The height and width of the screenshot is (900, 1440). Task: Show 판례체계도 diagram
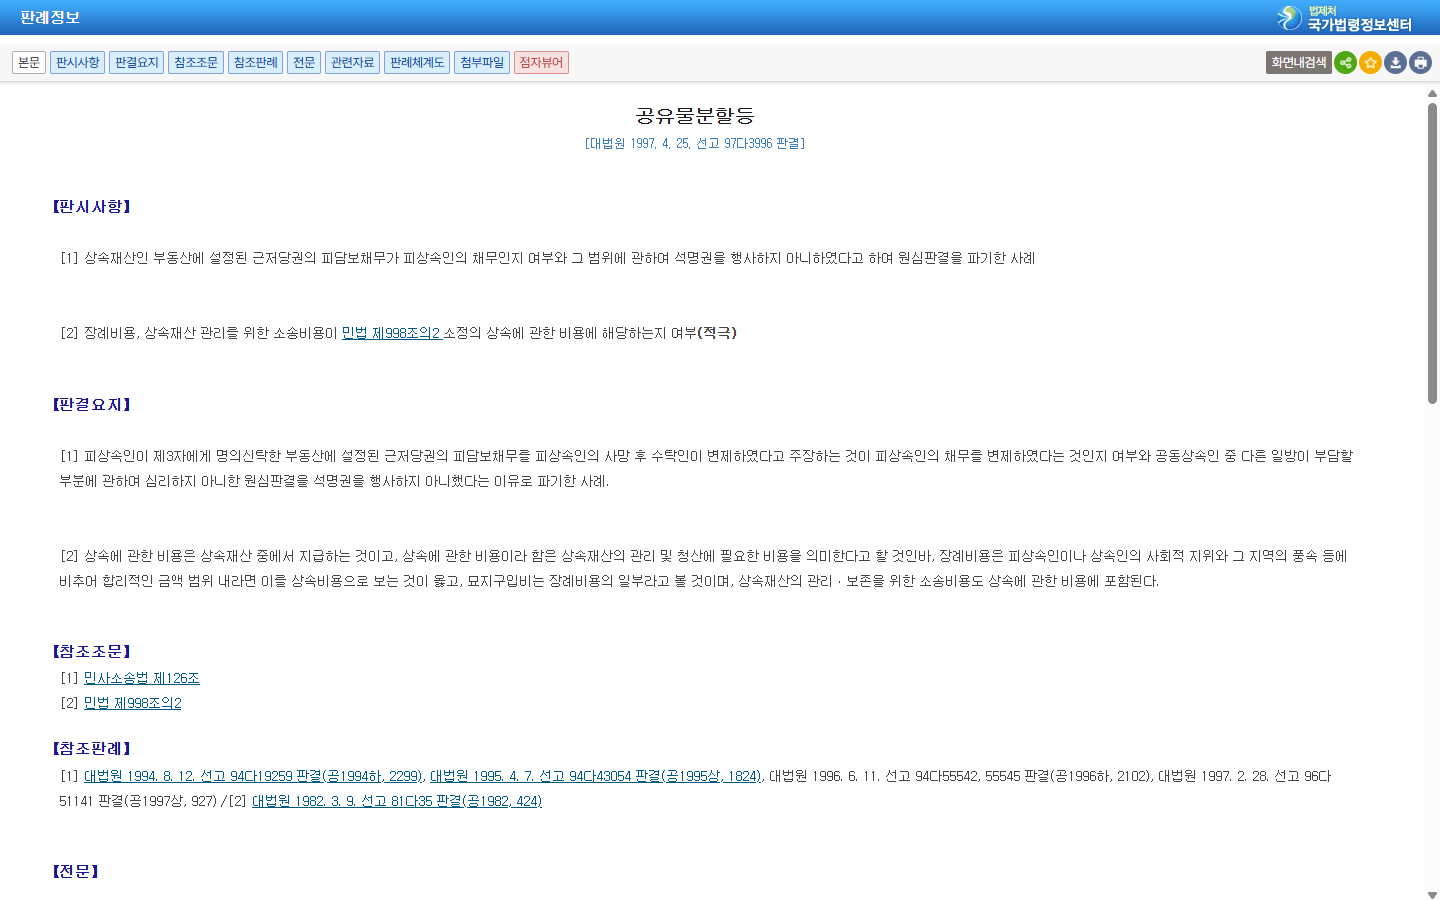click(x=417, y=63)
